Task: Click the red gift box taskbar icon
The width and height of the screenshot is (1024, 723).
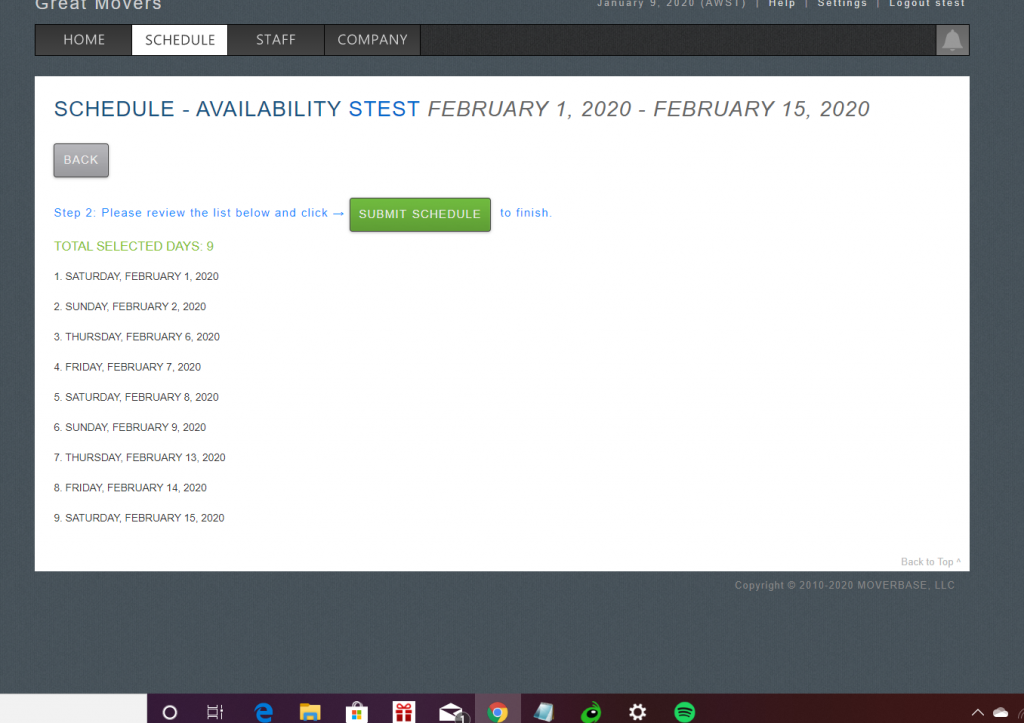Action: click(404, 712)
